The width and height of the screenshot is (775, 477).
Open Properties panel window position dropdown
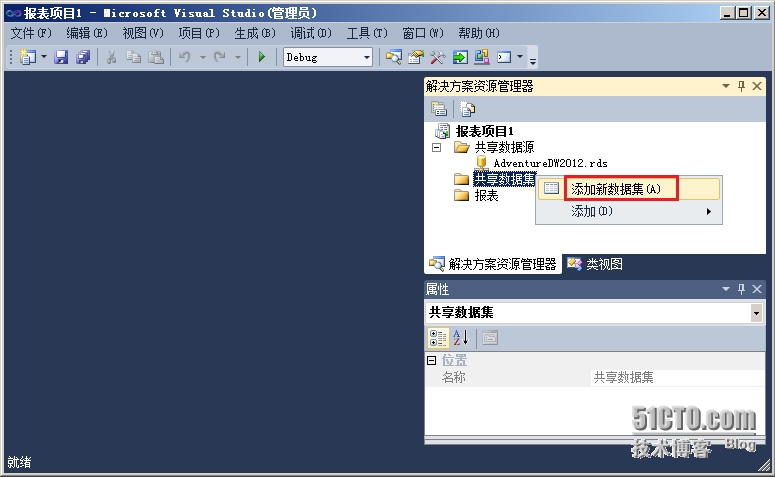click(726, 289)
